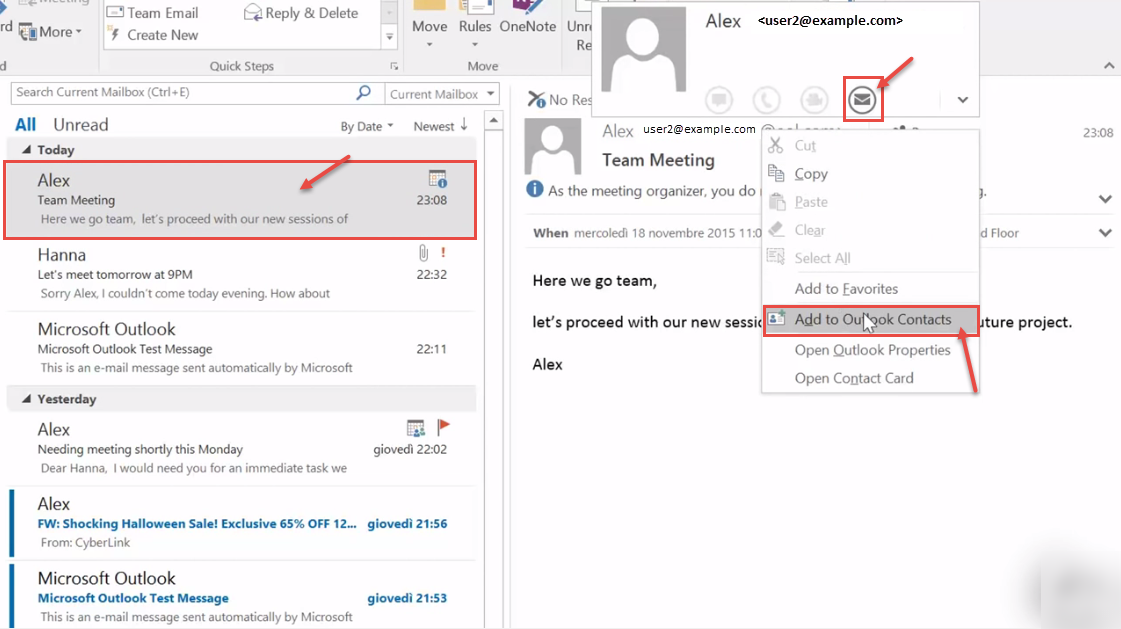Choose Add to Favorites in context menu

tap(871, 289)
